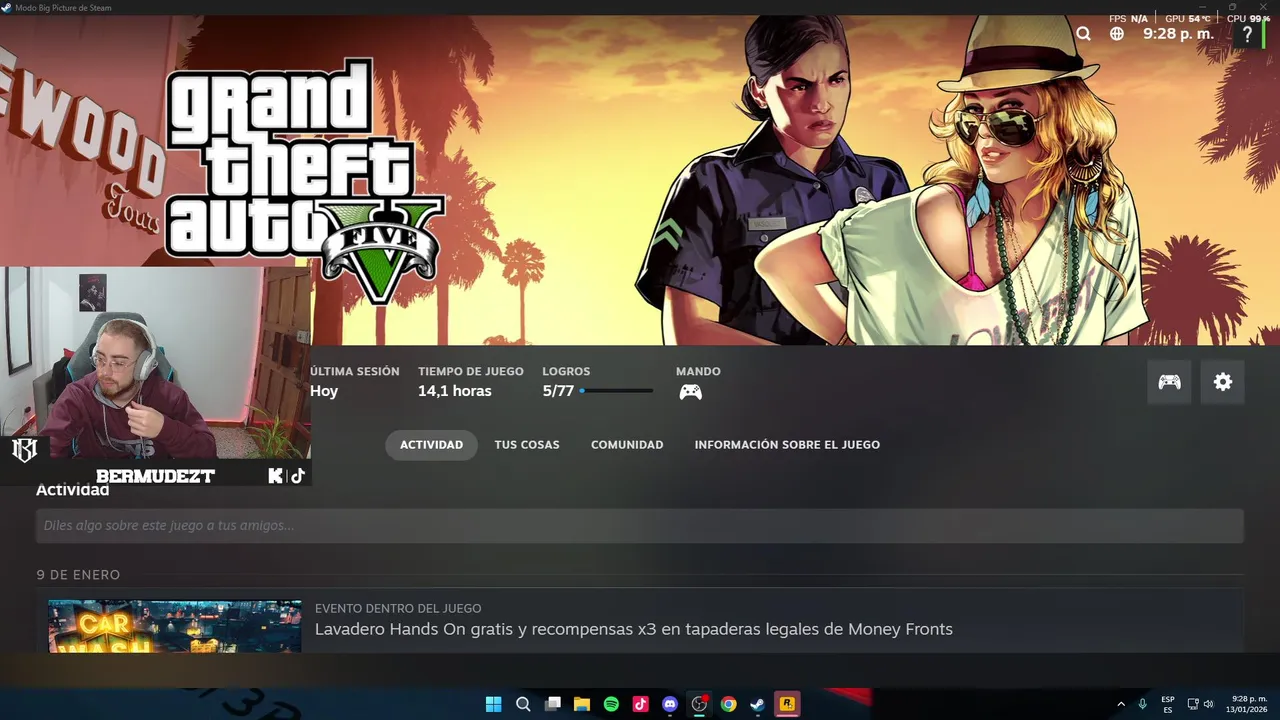
Task: Open game settings gear icon
Action: 1223,382
